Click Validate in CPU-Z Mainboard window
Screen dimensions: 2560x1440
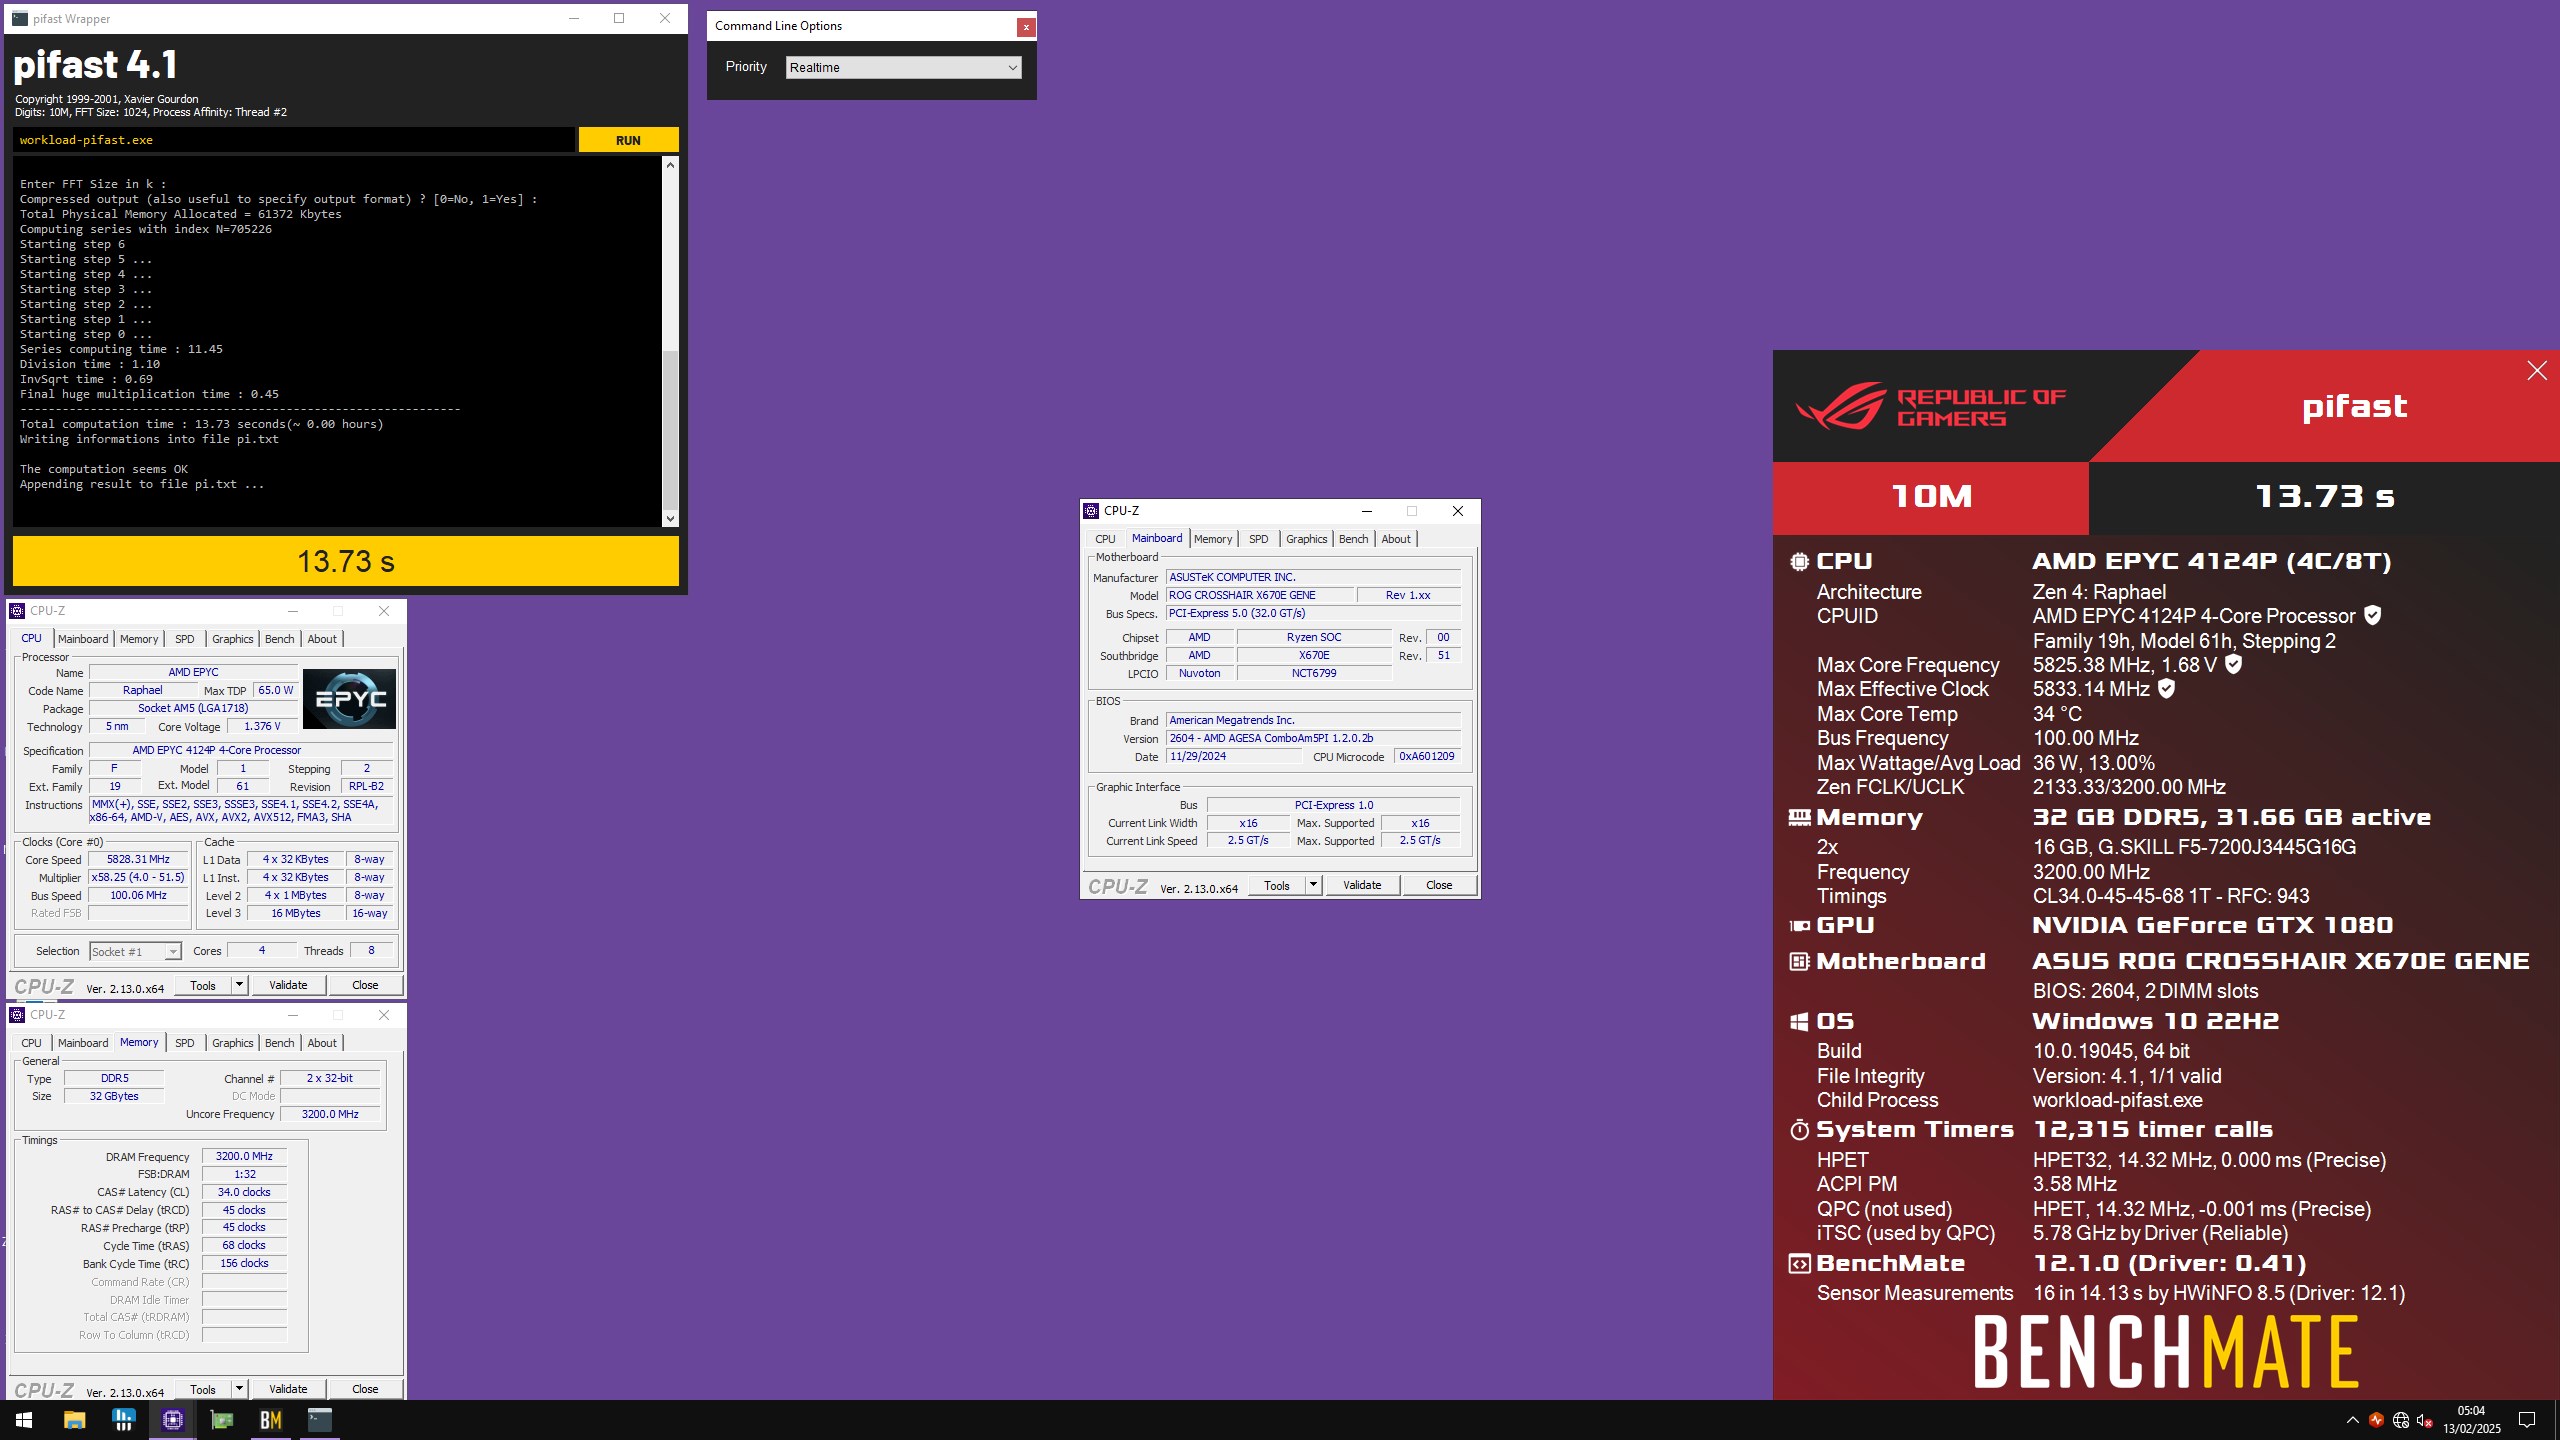tap(1362, 885)
